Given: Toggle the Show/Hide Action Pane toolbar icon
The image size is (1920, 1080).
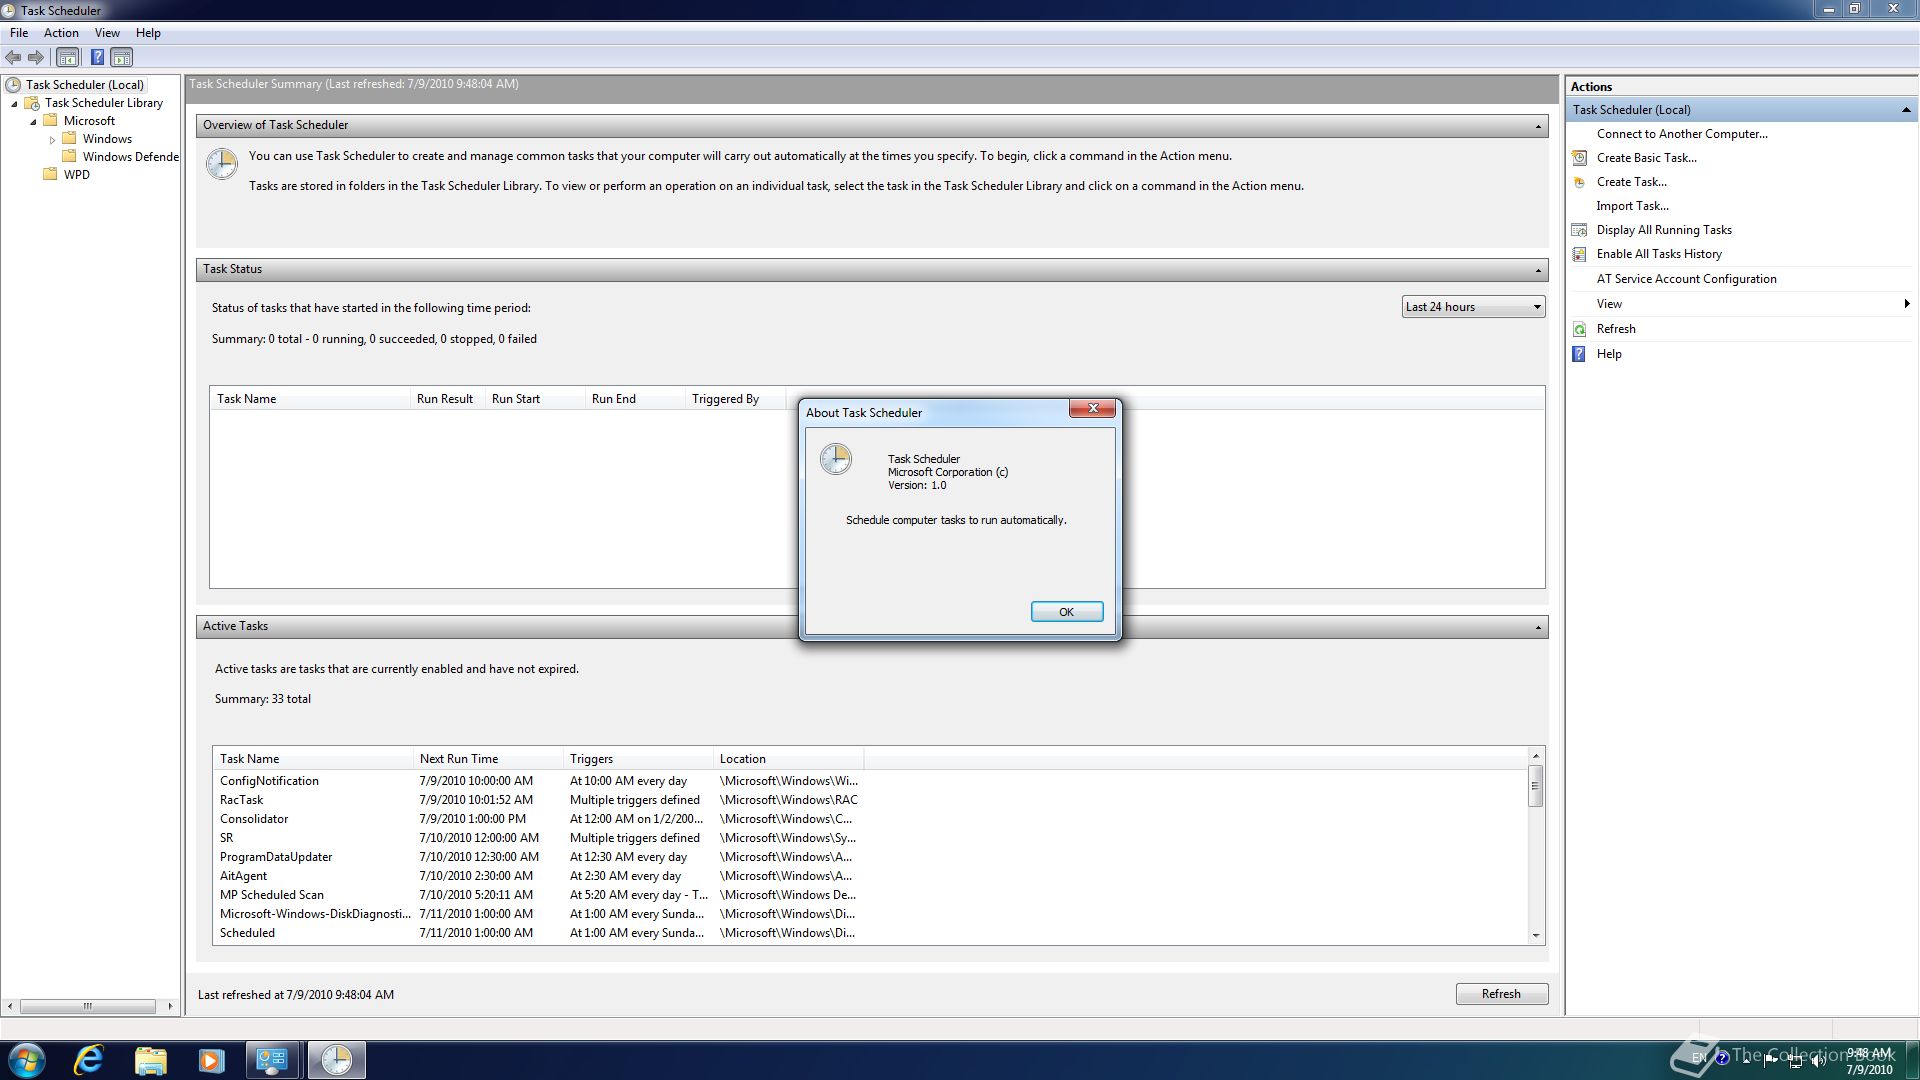Looking at the screenshot, I should click(x=121, y=58).
